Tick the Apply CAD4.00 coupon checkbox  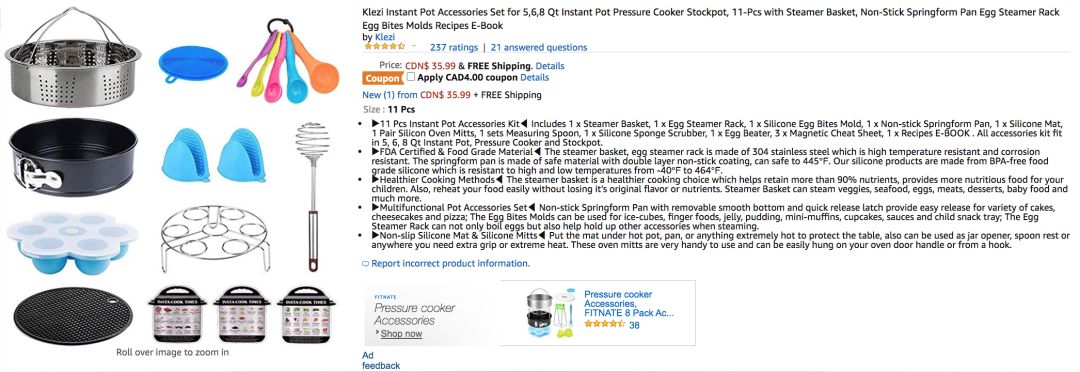click(411, 77)
